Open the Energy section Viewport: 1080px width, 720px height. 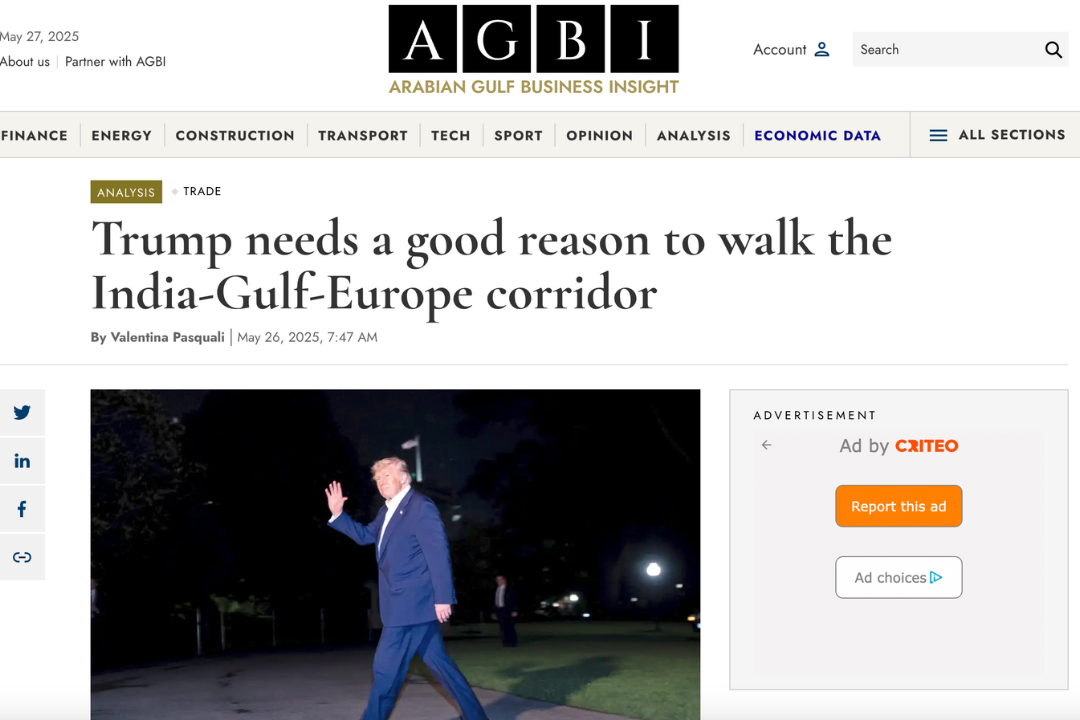pyautogui.click(x=122, y=136)
